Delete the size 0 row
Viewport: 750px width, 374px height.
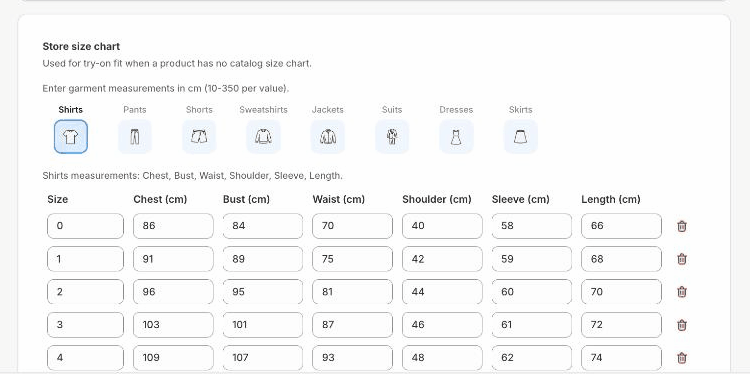click(x=682, y=226)
